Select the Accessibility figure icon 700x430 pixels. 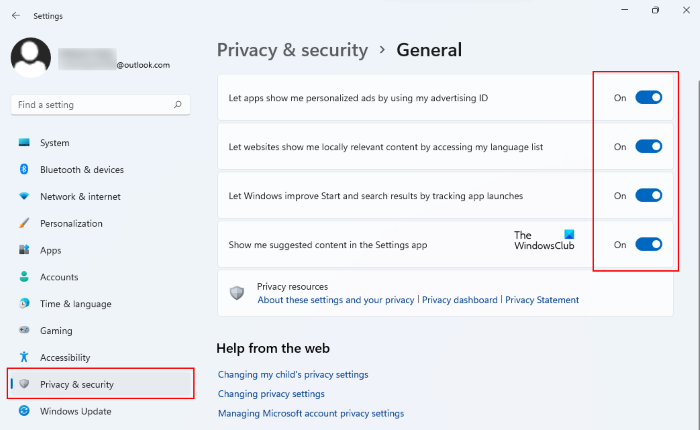[24, 357]
